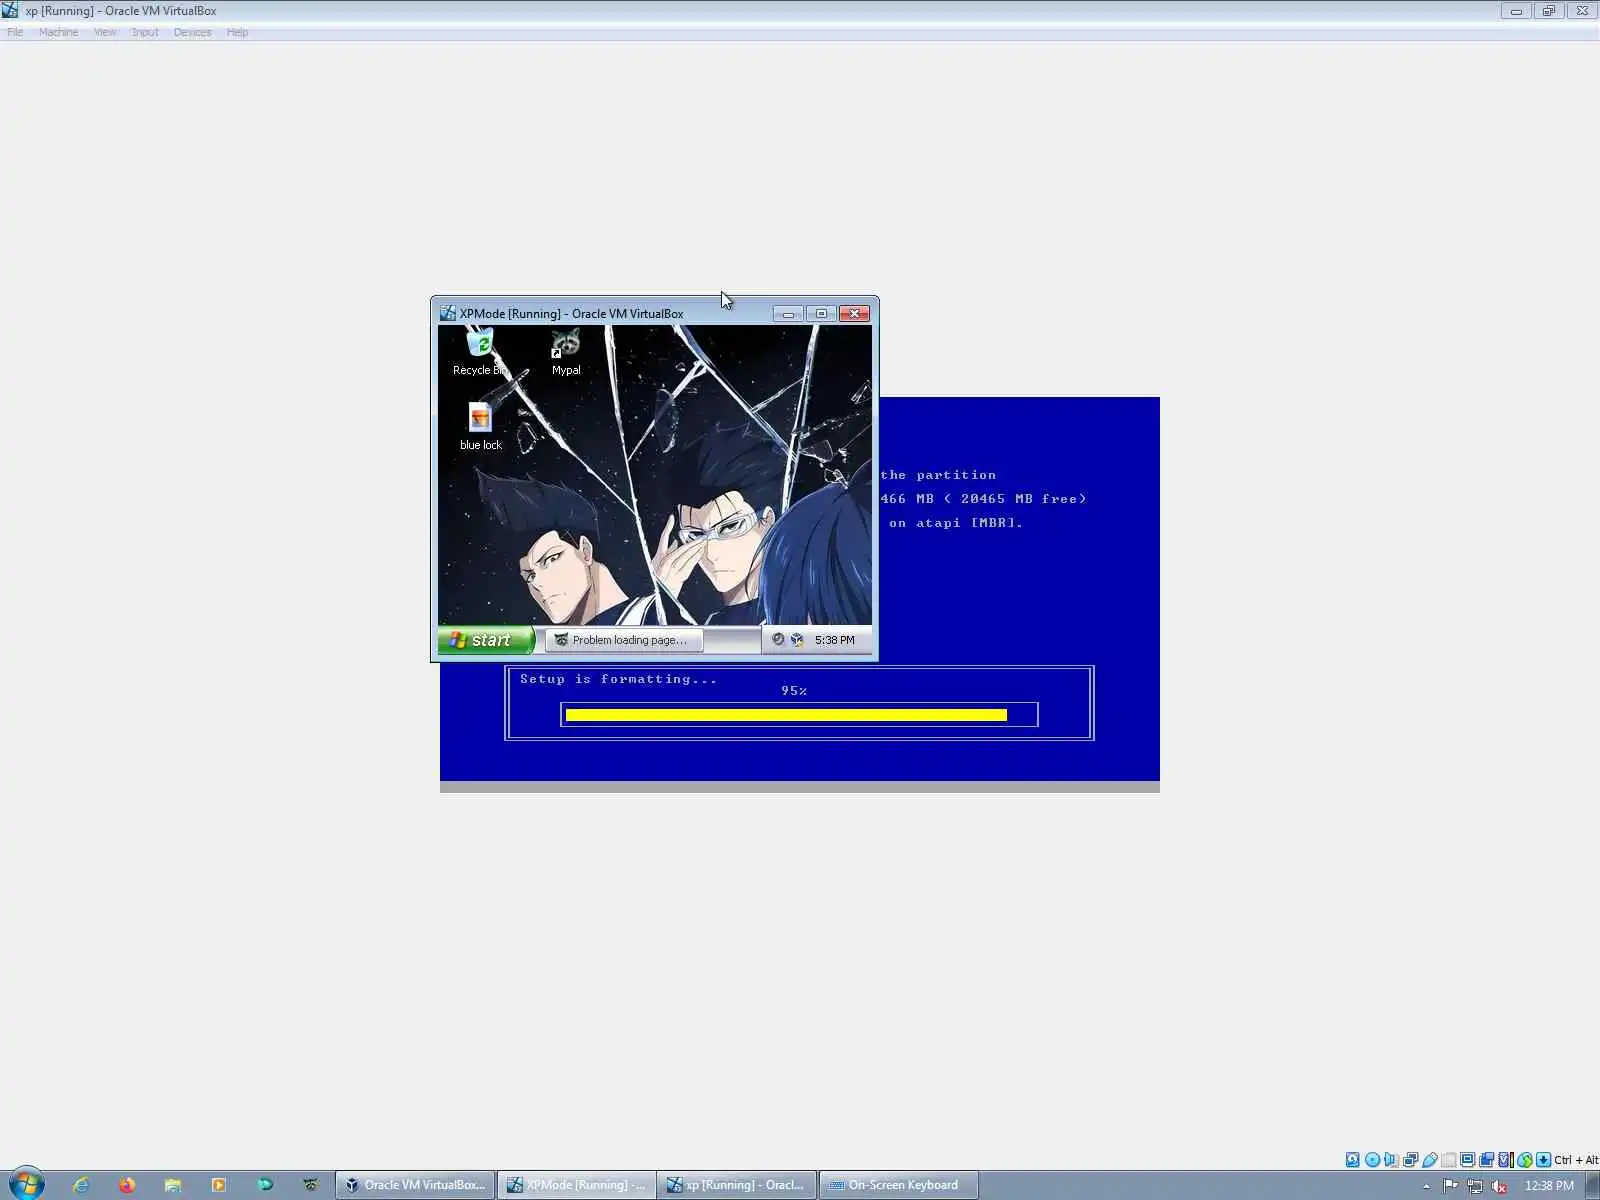The height and width of the screenshot is (1200, 1600).
Task: Click the teal pinned taskbar icon
Action: [265, 1185]
